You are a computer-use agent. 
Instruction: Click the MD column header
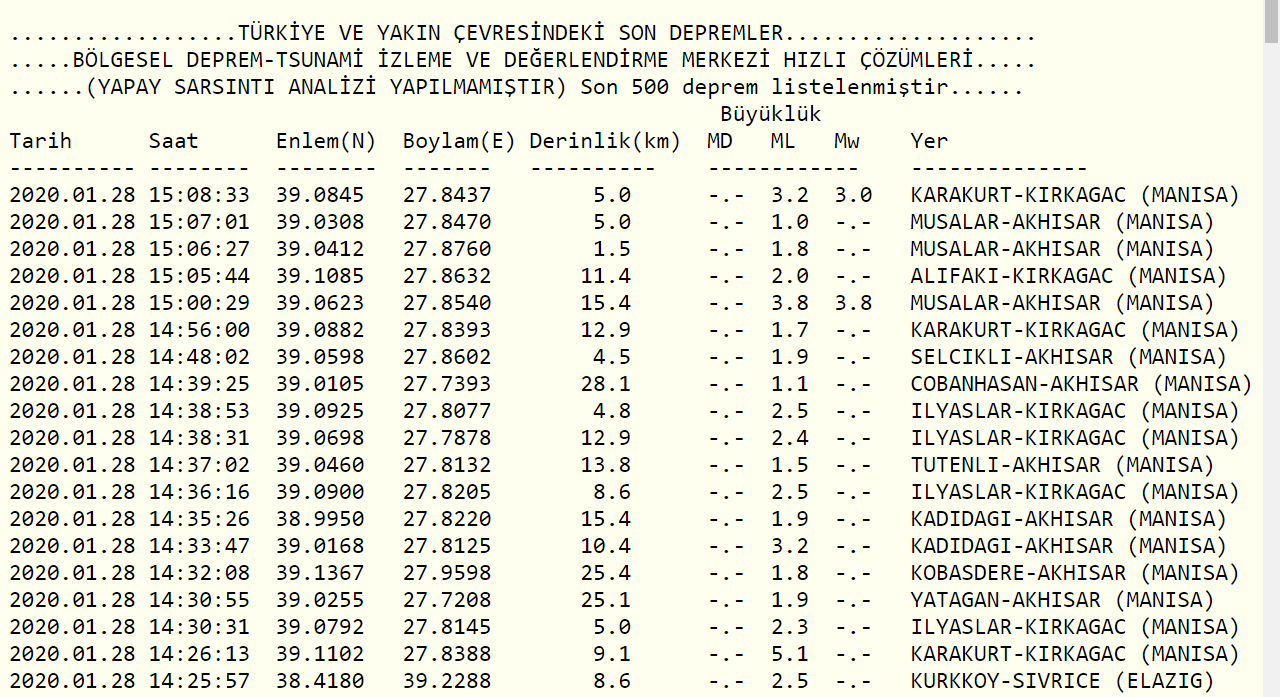(719, 141)
